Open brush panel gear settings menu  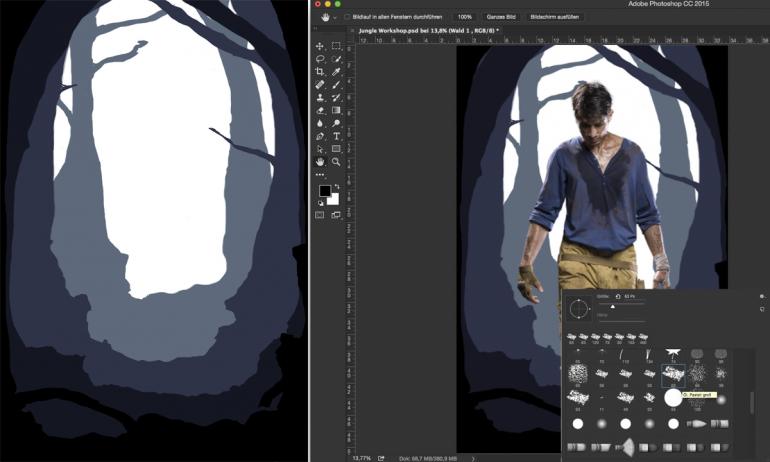(762, 297)
